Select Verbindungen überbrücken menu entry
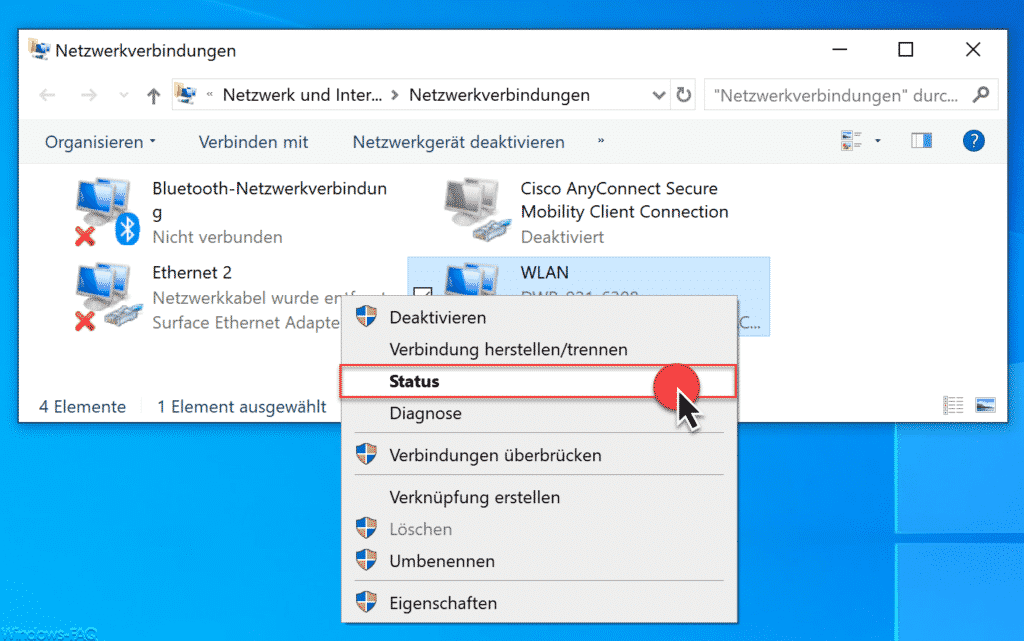The image size is (1024, 641). point(539,455)
